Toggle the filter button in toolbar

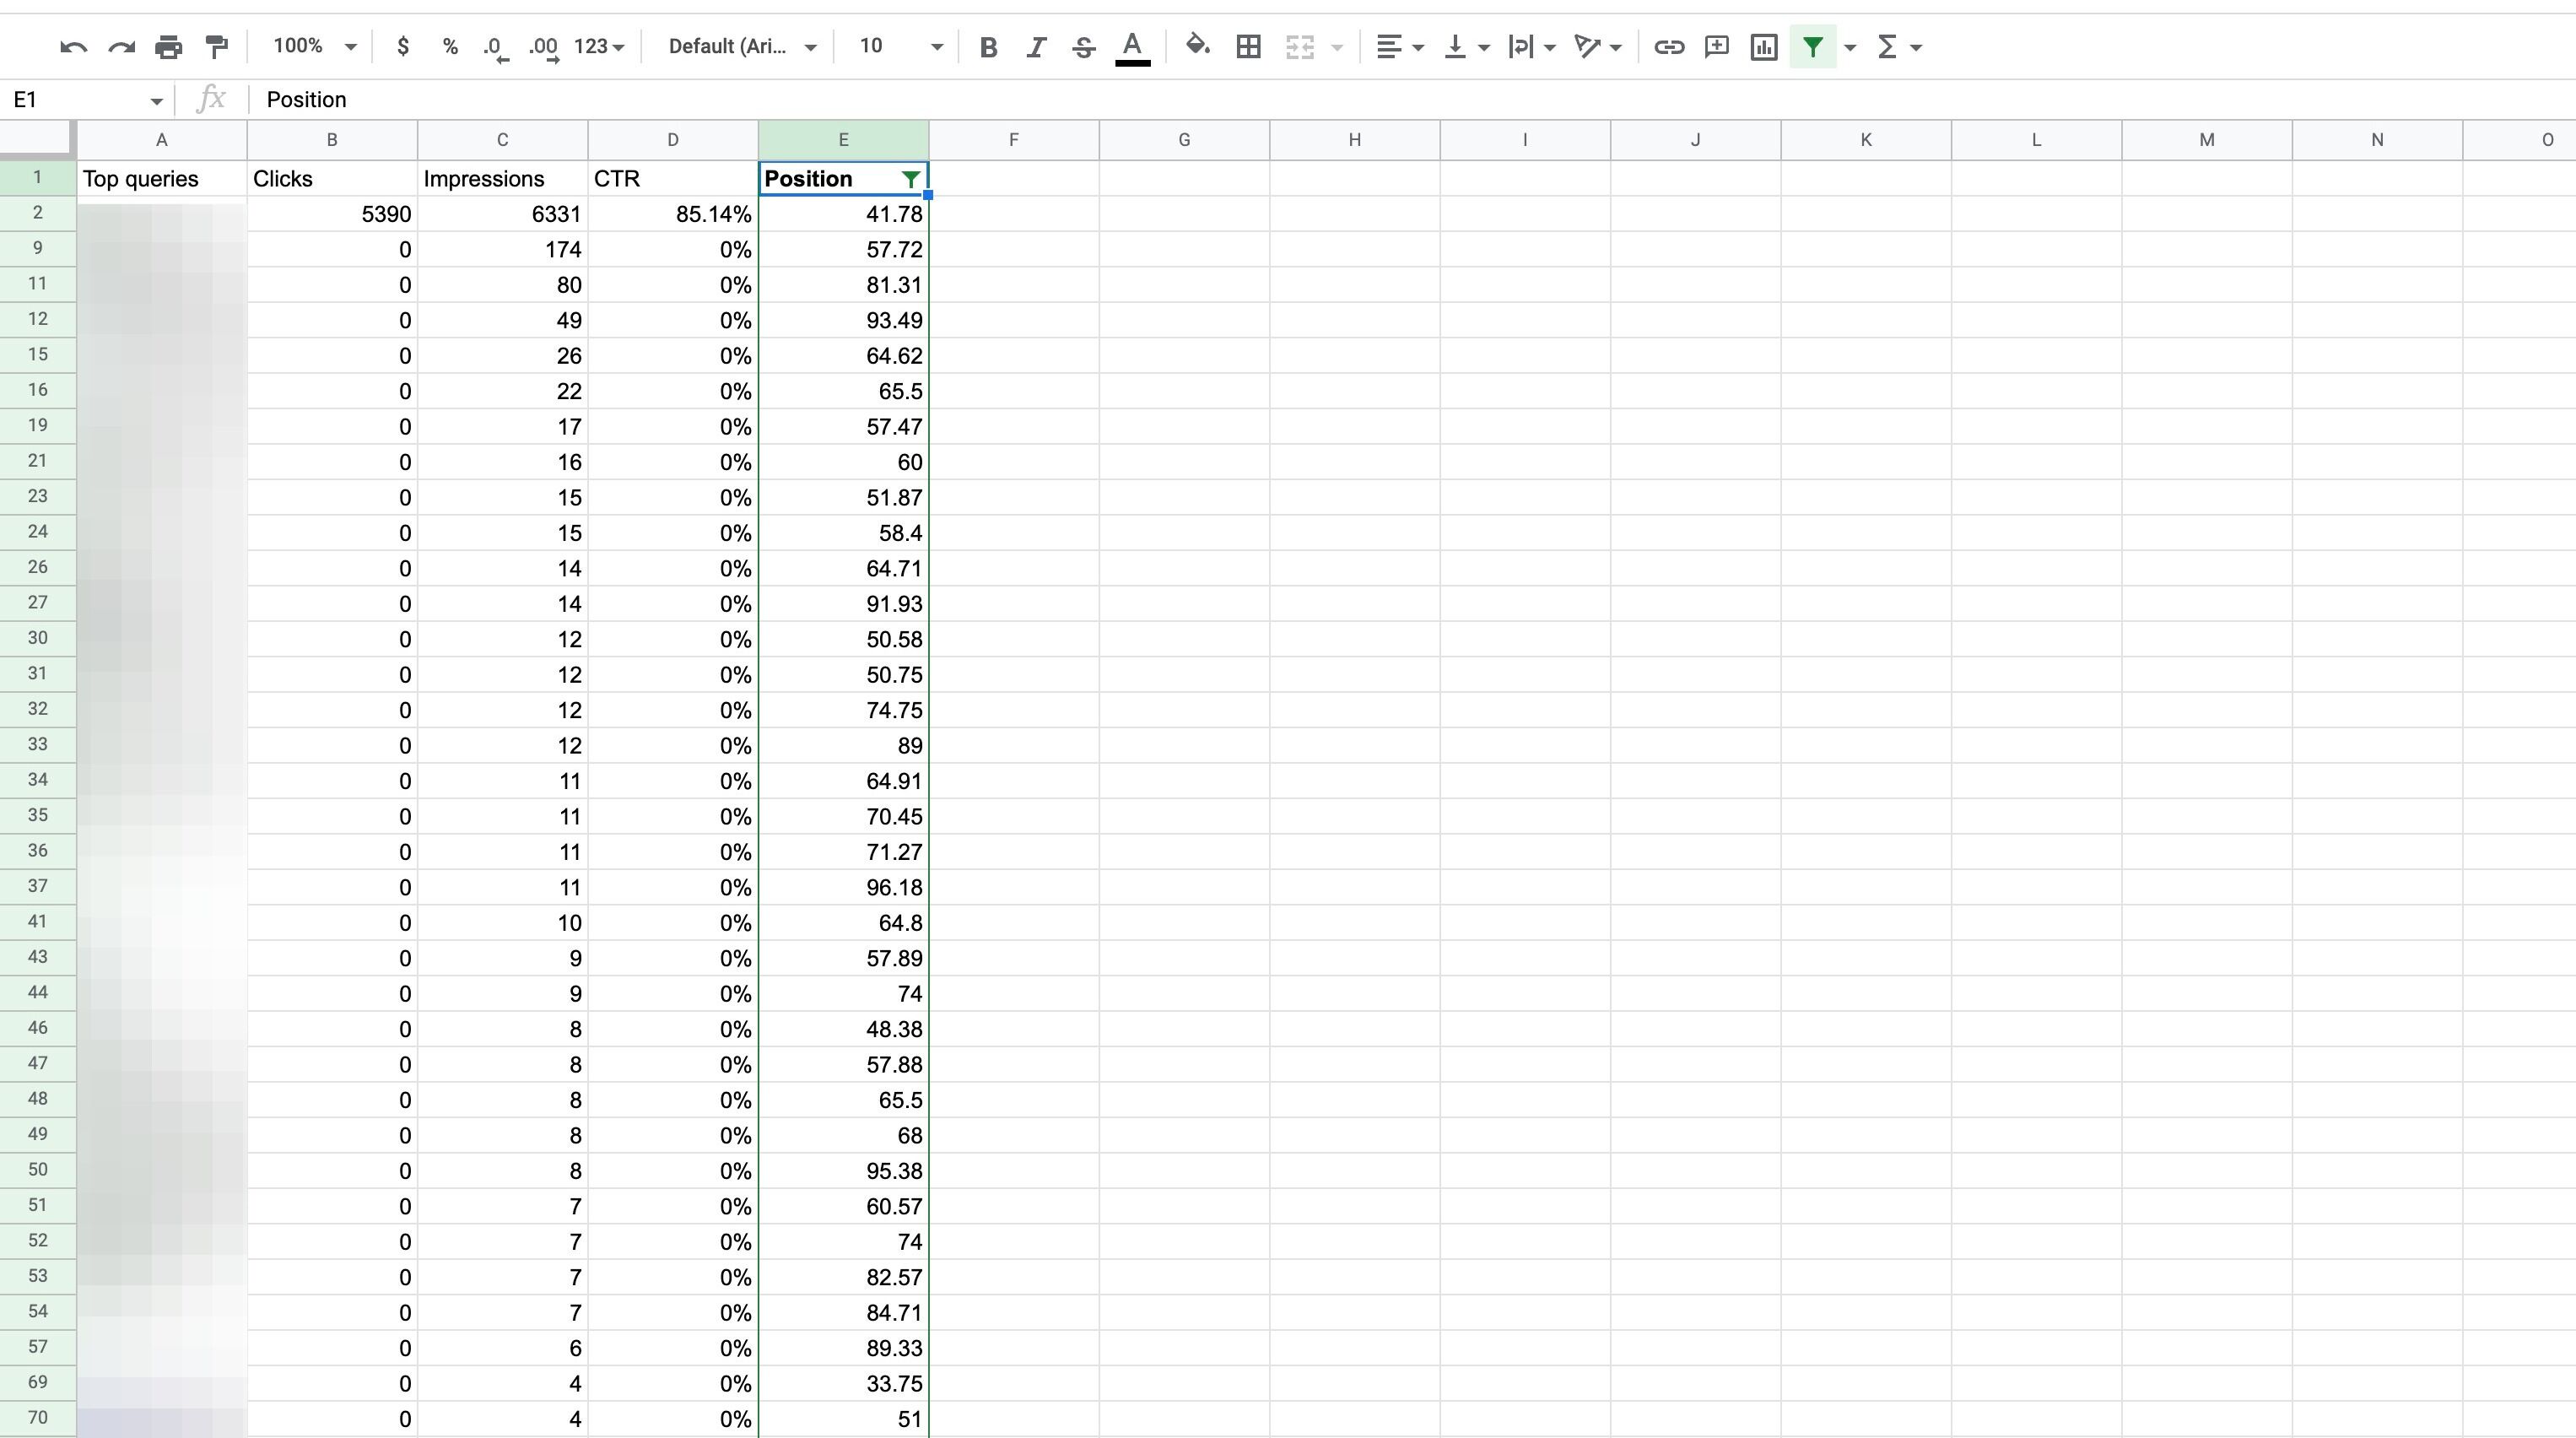tap(1812, 47)
